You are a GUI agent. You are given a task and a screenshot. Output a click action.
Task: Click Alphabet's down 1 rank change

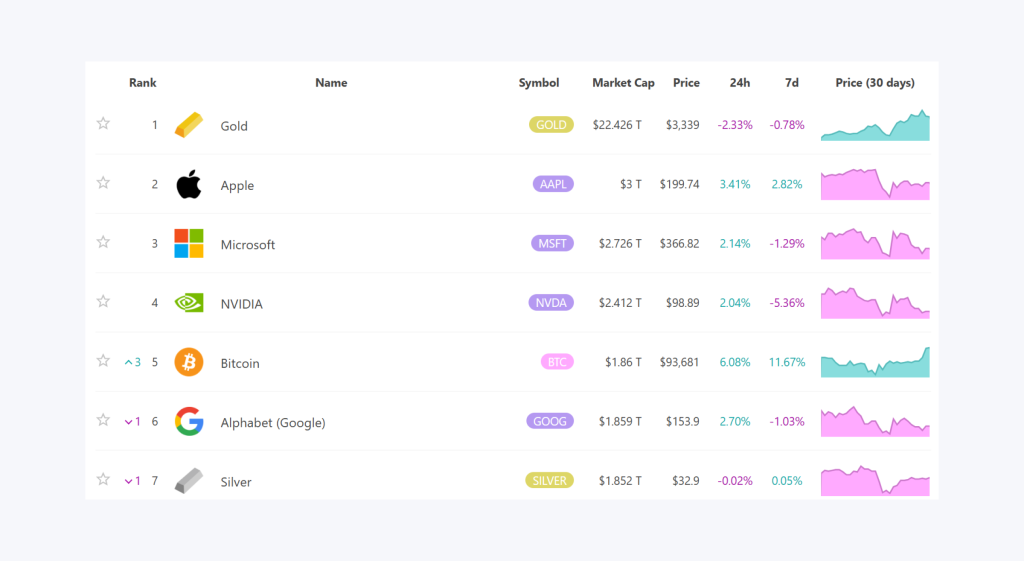click(133, 422)
